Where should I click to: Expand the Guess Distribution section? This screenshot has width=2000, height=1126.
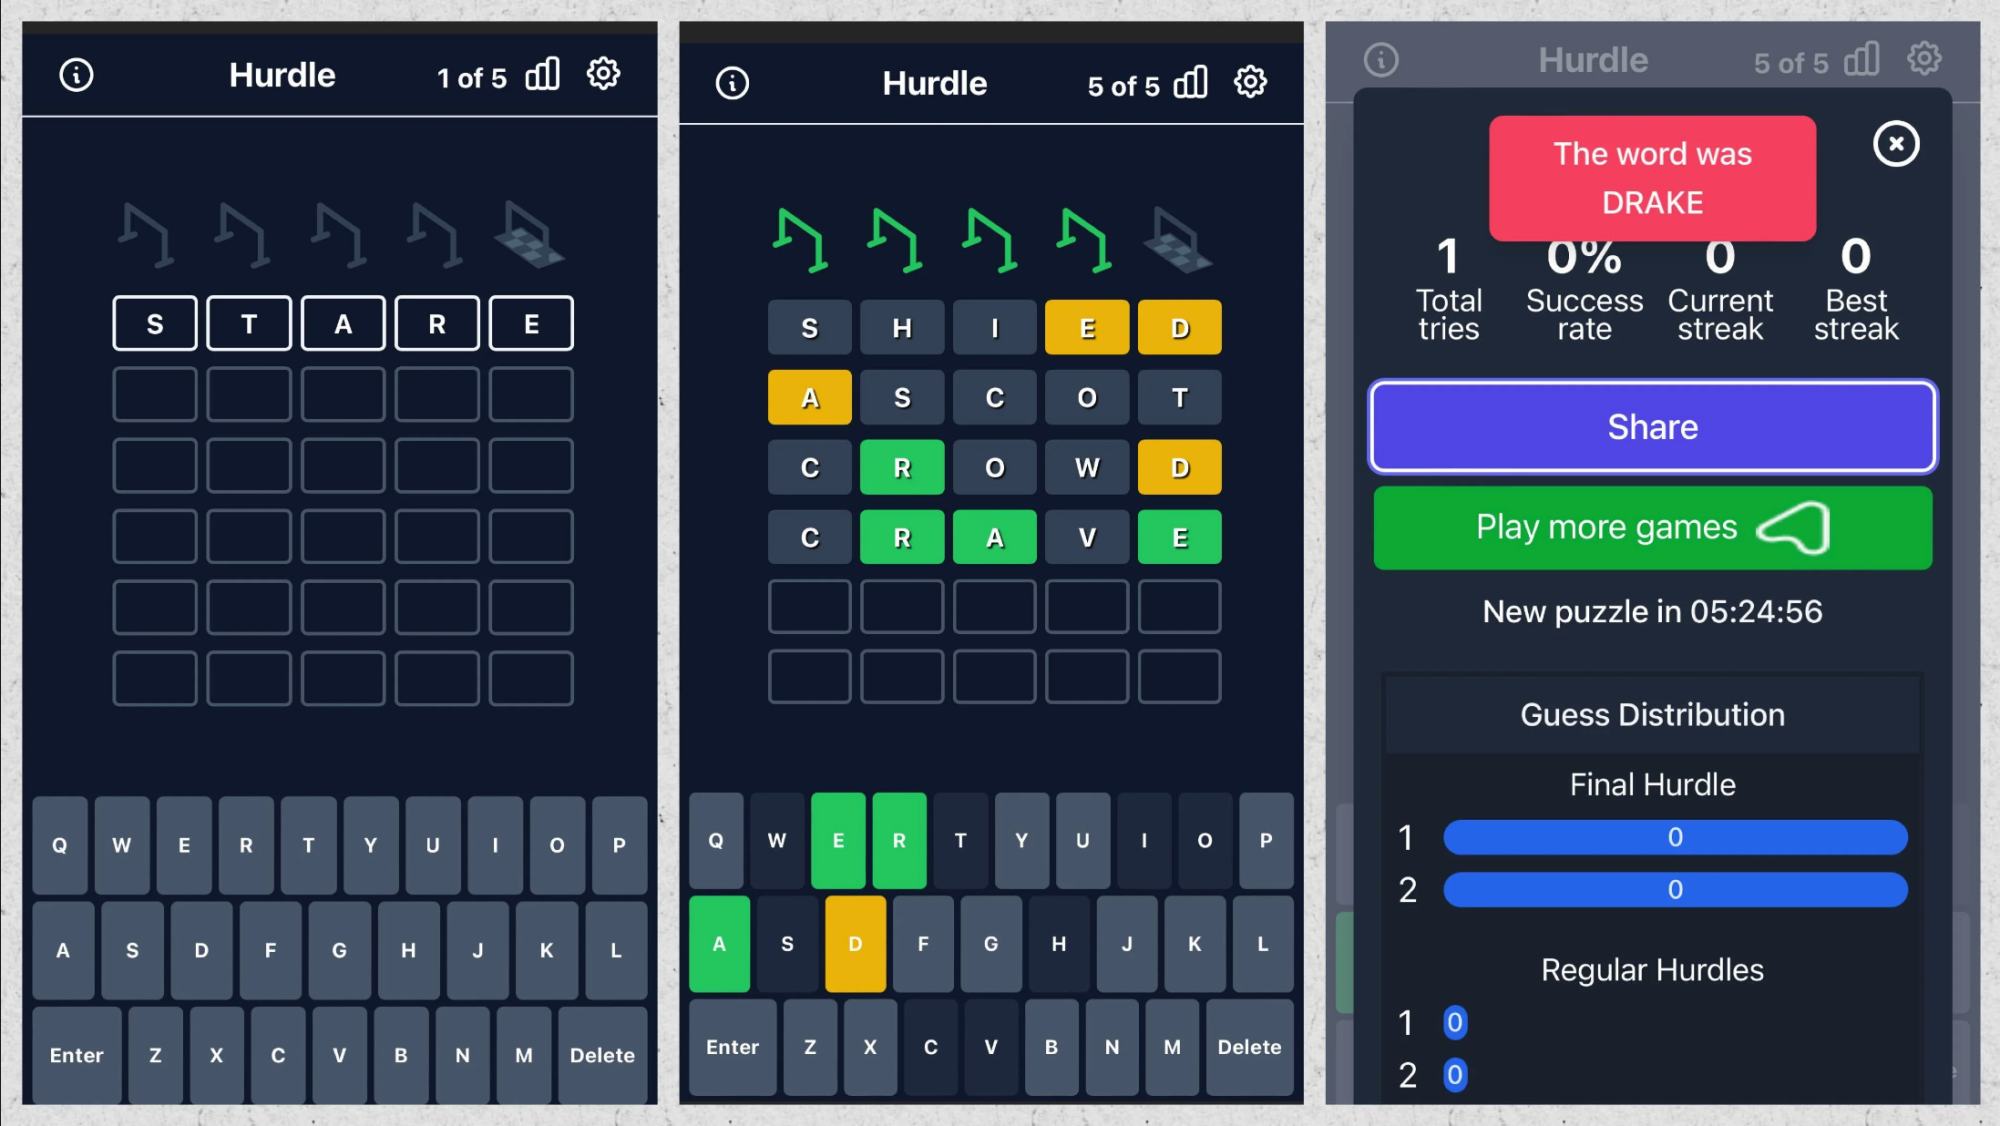point(1652,713)
